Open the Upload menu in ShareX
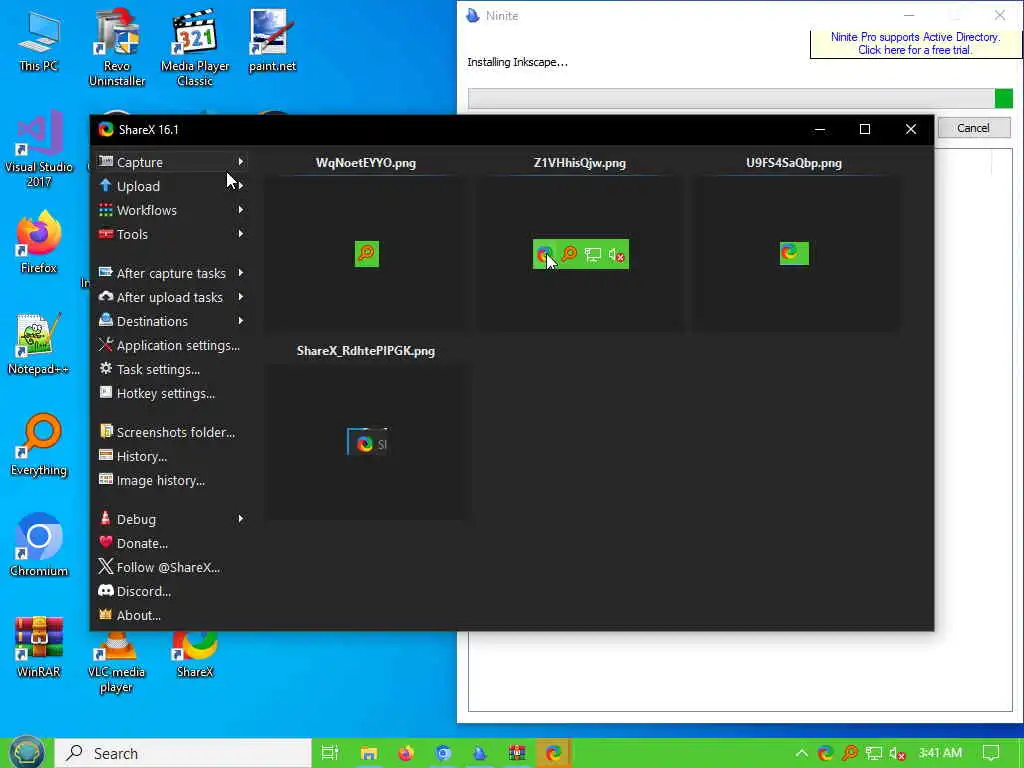This screenshot has width=1024, height=768. pyautogui.click(x=171, y=186)
